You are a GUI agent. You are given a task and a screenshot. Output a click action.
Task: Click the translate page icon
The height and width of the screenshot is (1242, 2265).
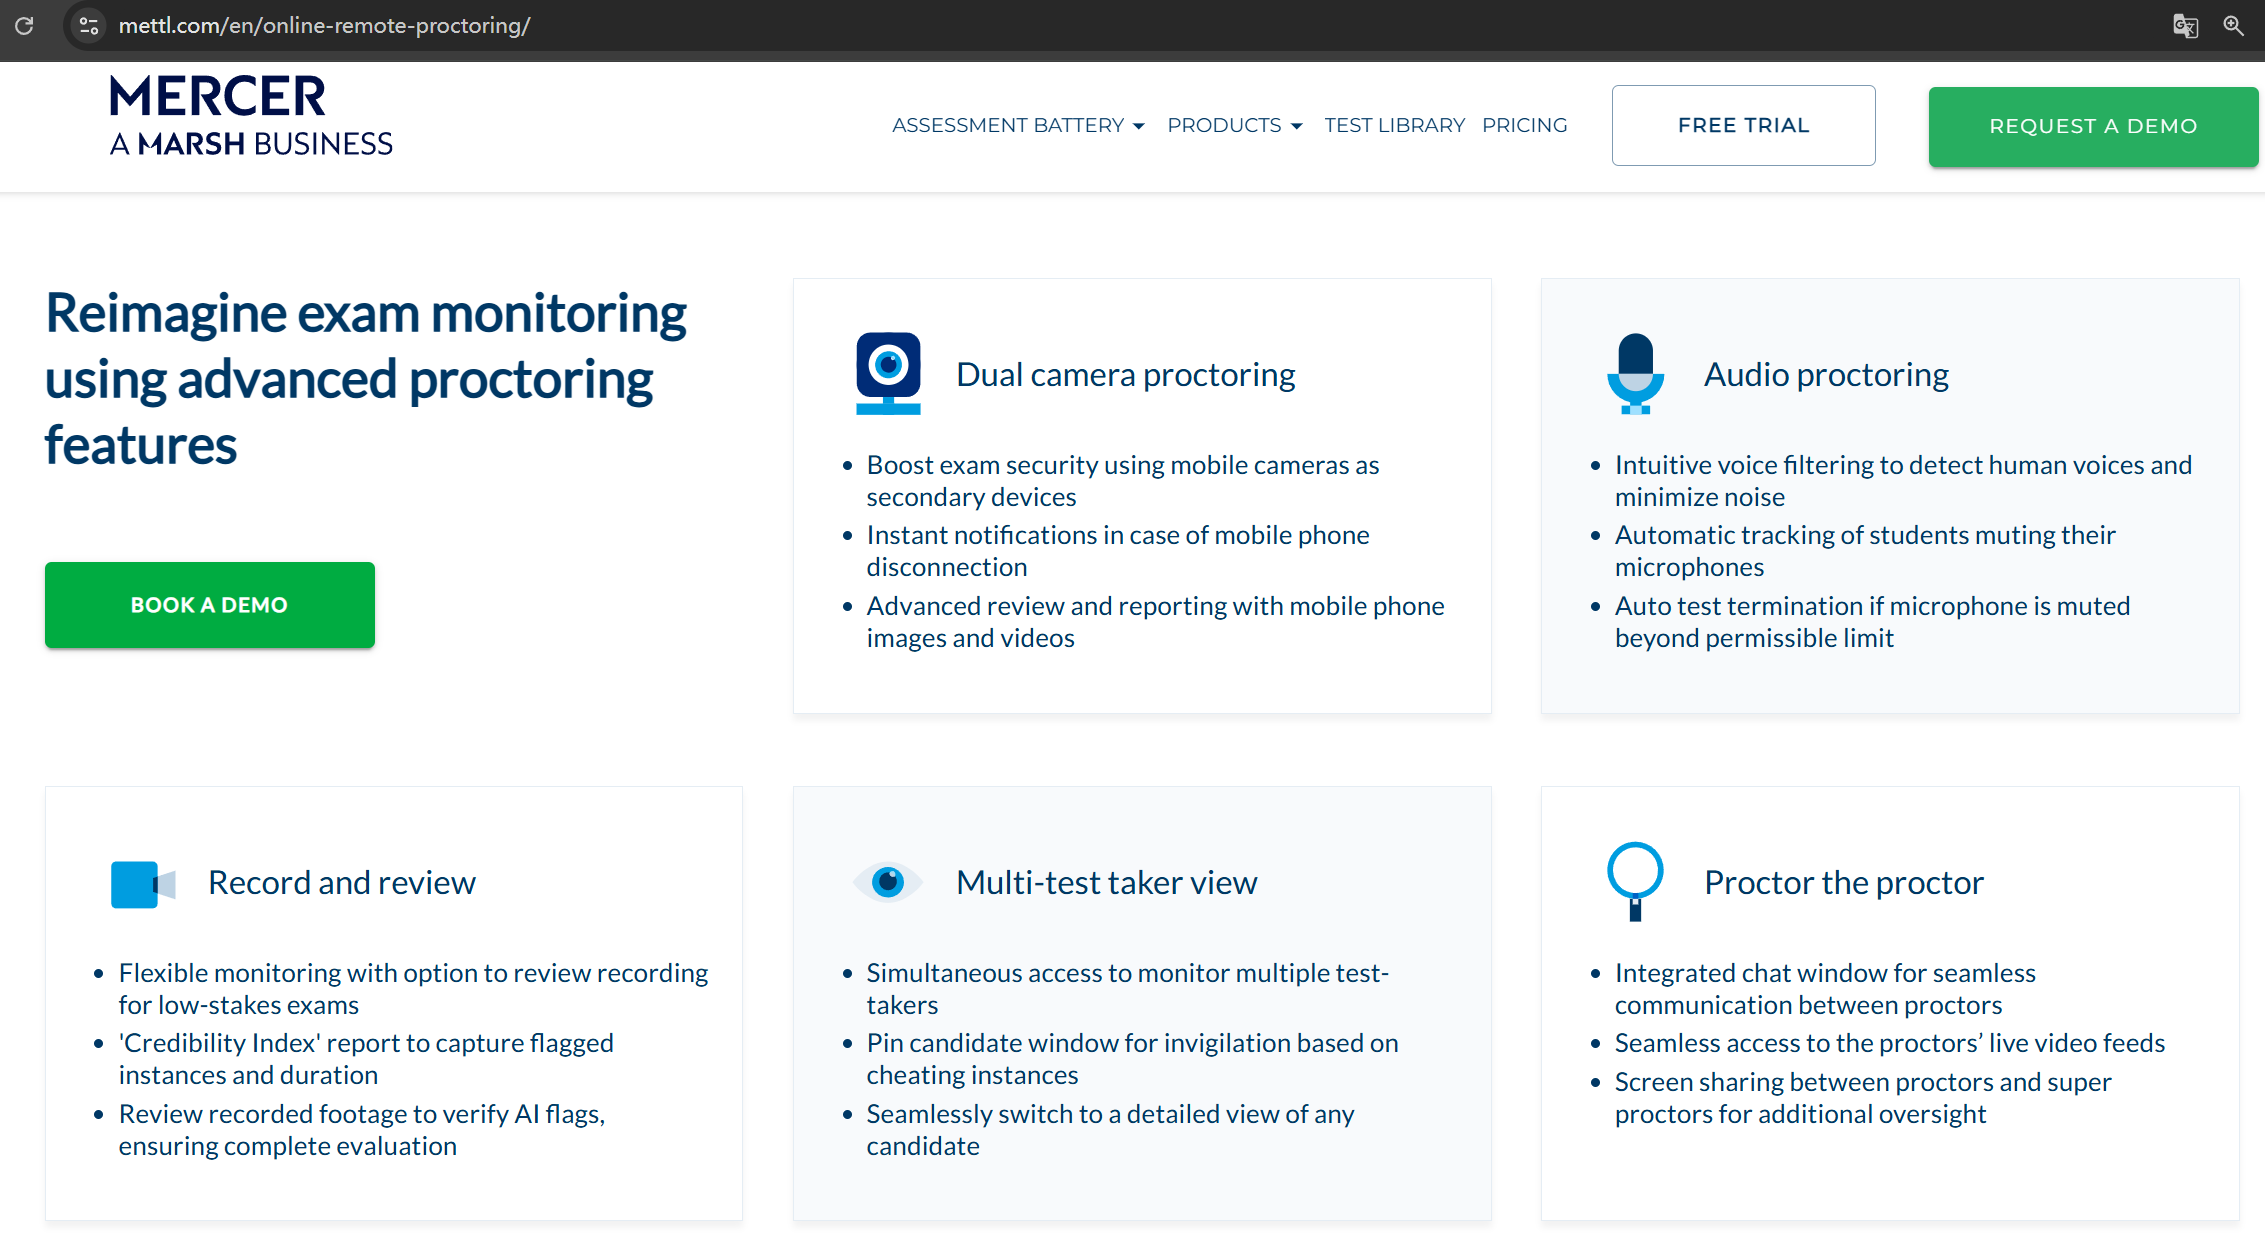pos(2185,25)
